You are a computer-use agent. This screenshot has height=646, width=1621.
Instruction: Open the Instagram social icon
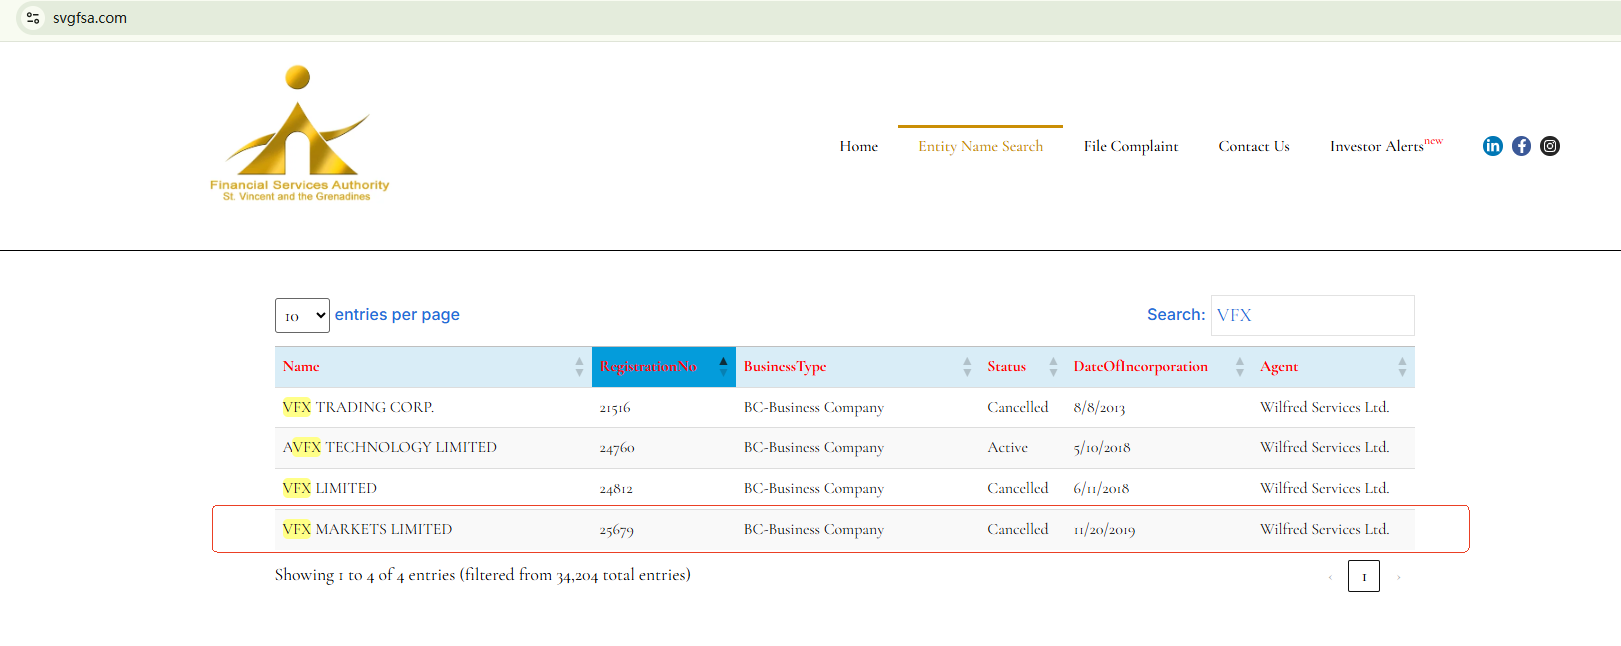point(1549,146)
